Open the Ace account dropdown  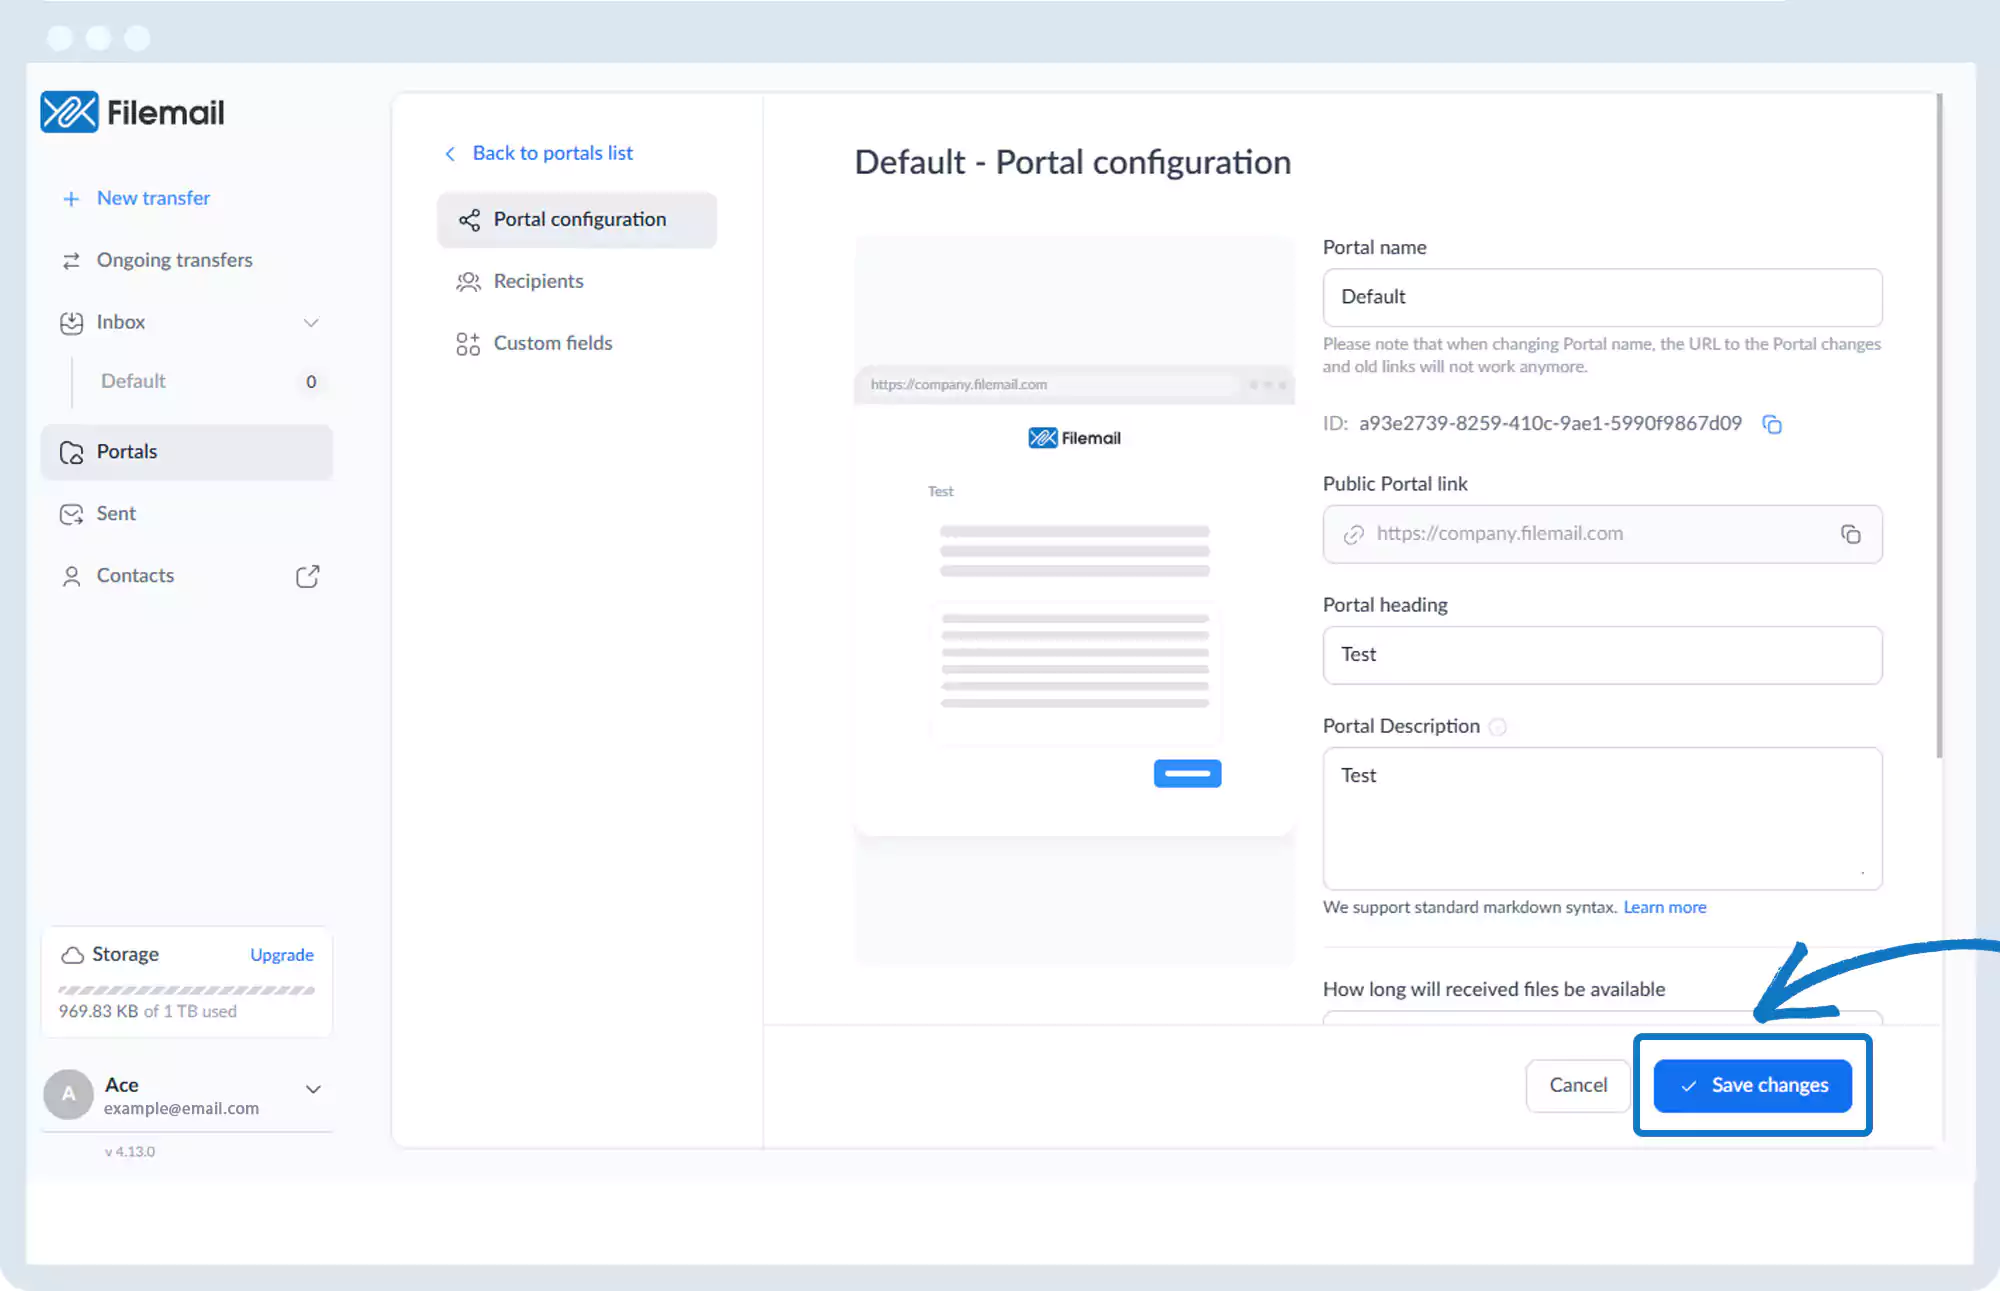pos(313,1089)
